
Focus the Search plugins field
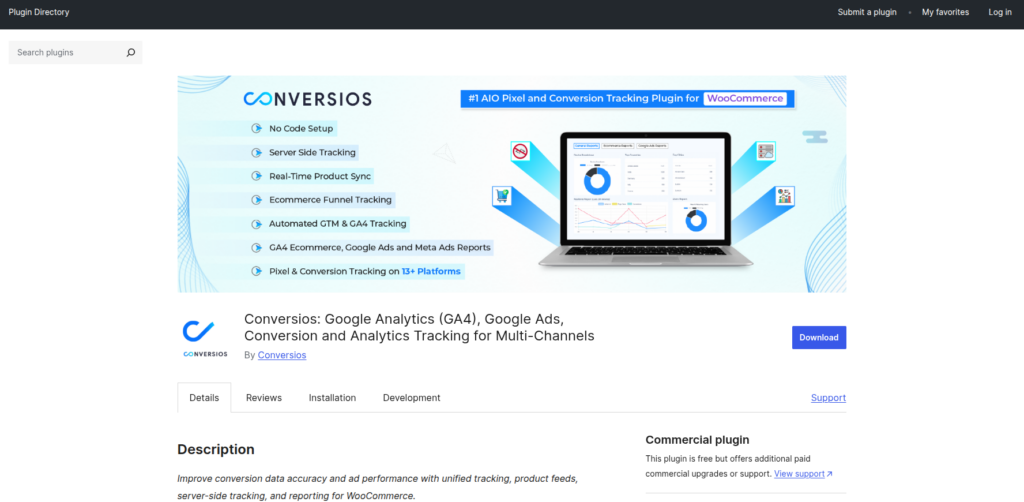pos(75,52)
